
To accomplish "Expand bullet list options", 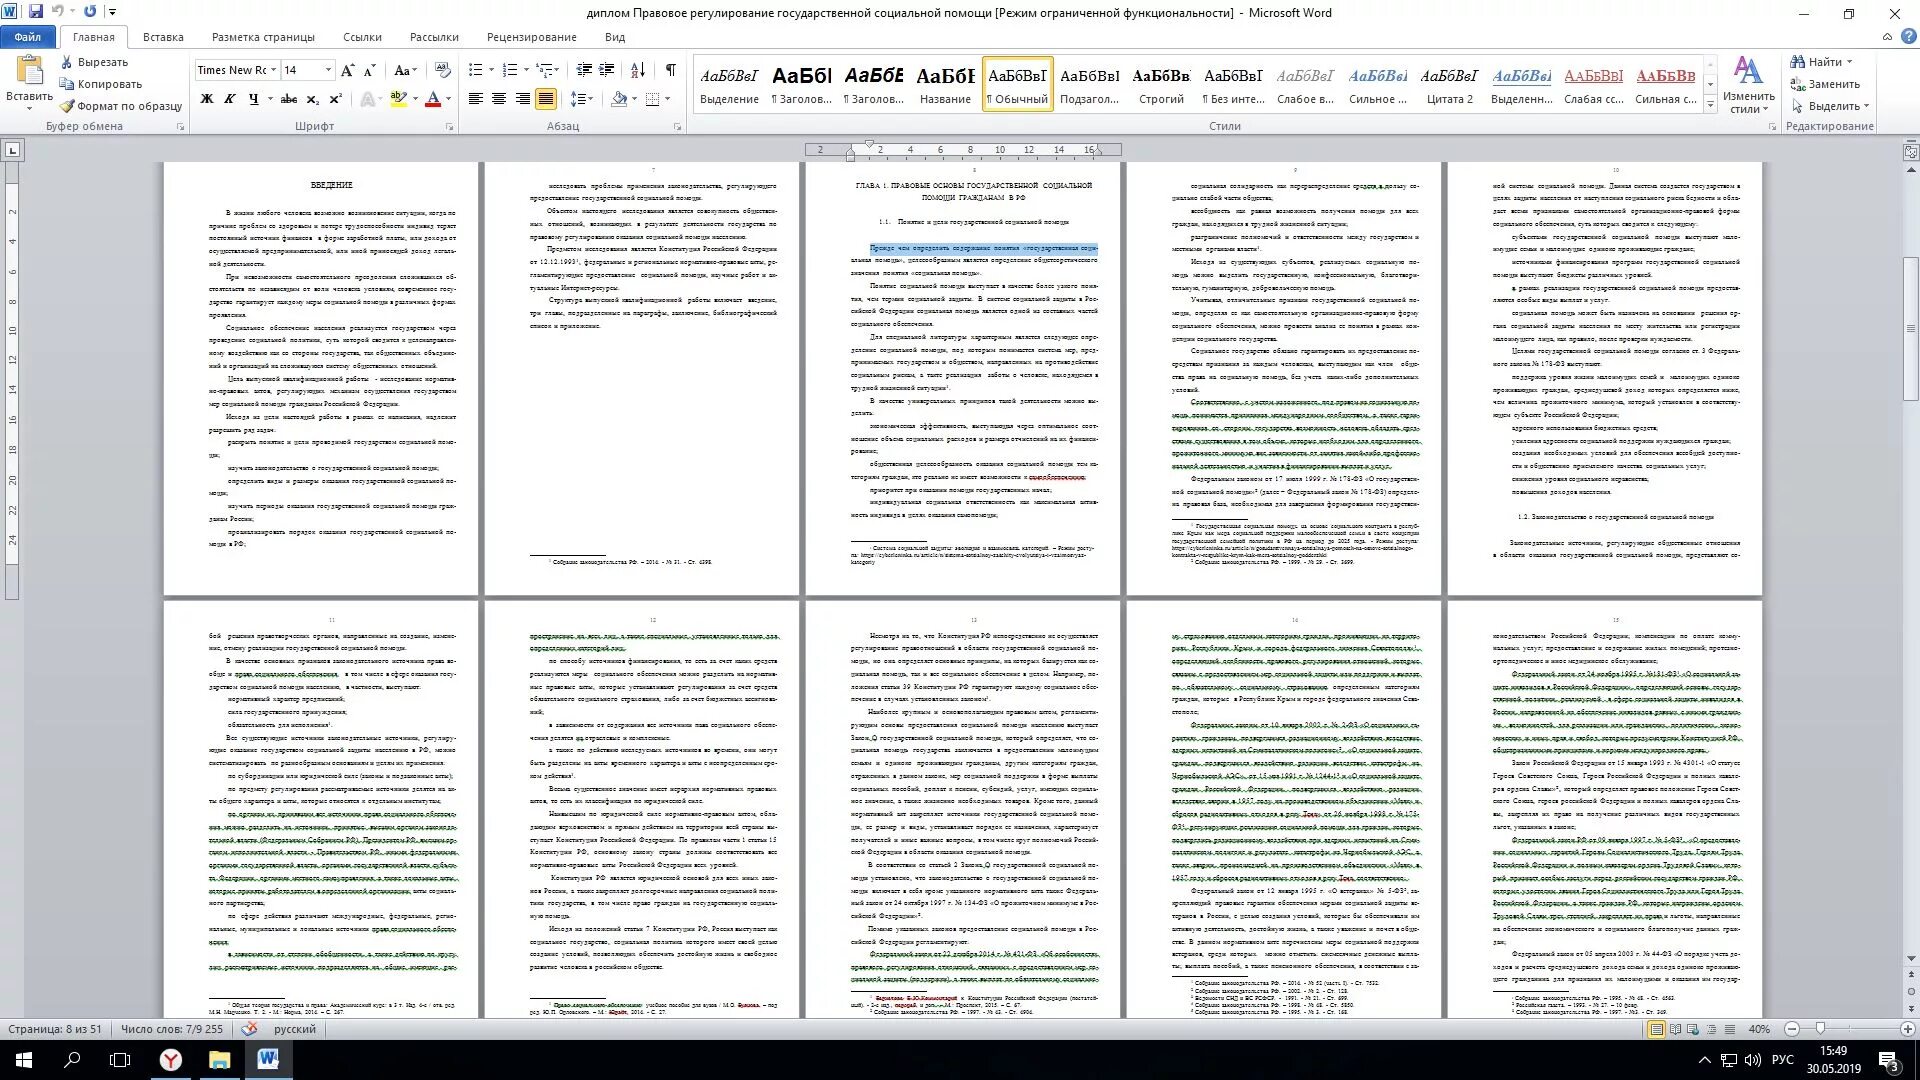I will click(x=492, y=70).
